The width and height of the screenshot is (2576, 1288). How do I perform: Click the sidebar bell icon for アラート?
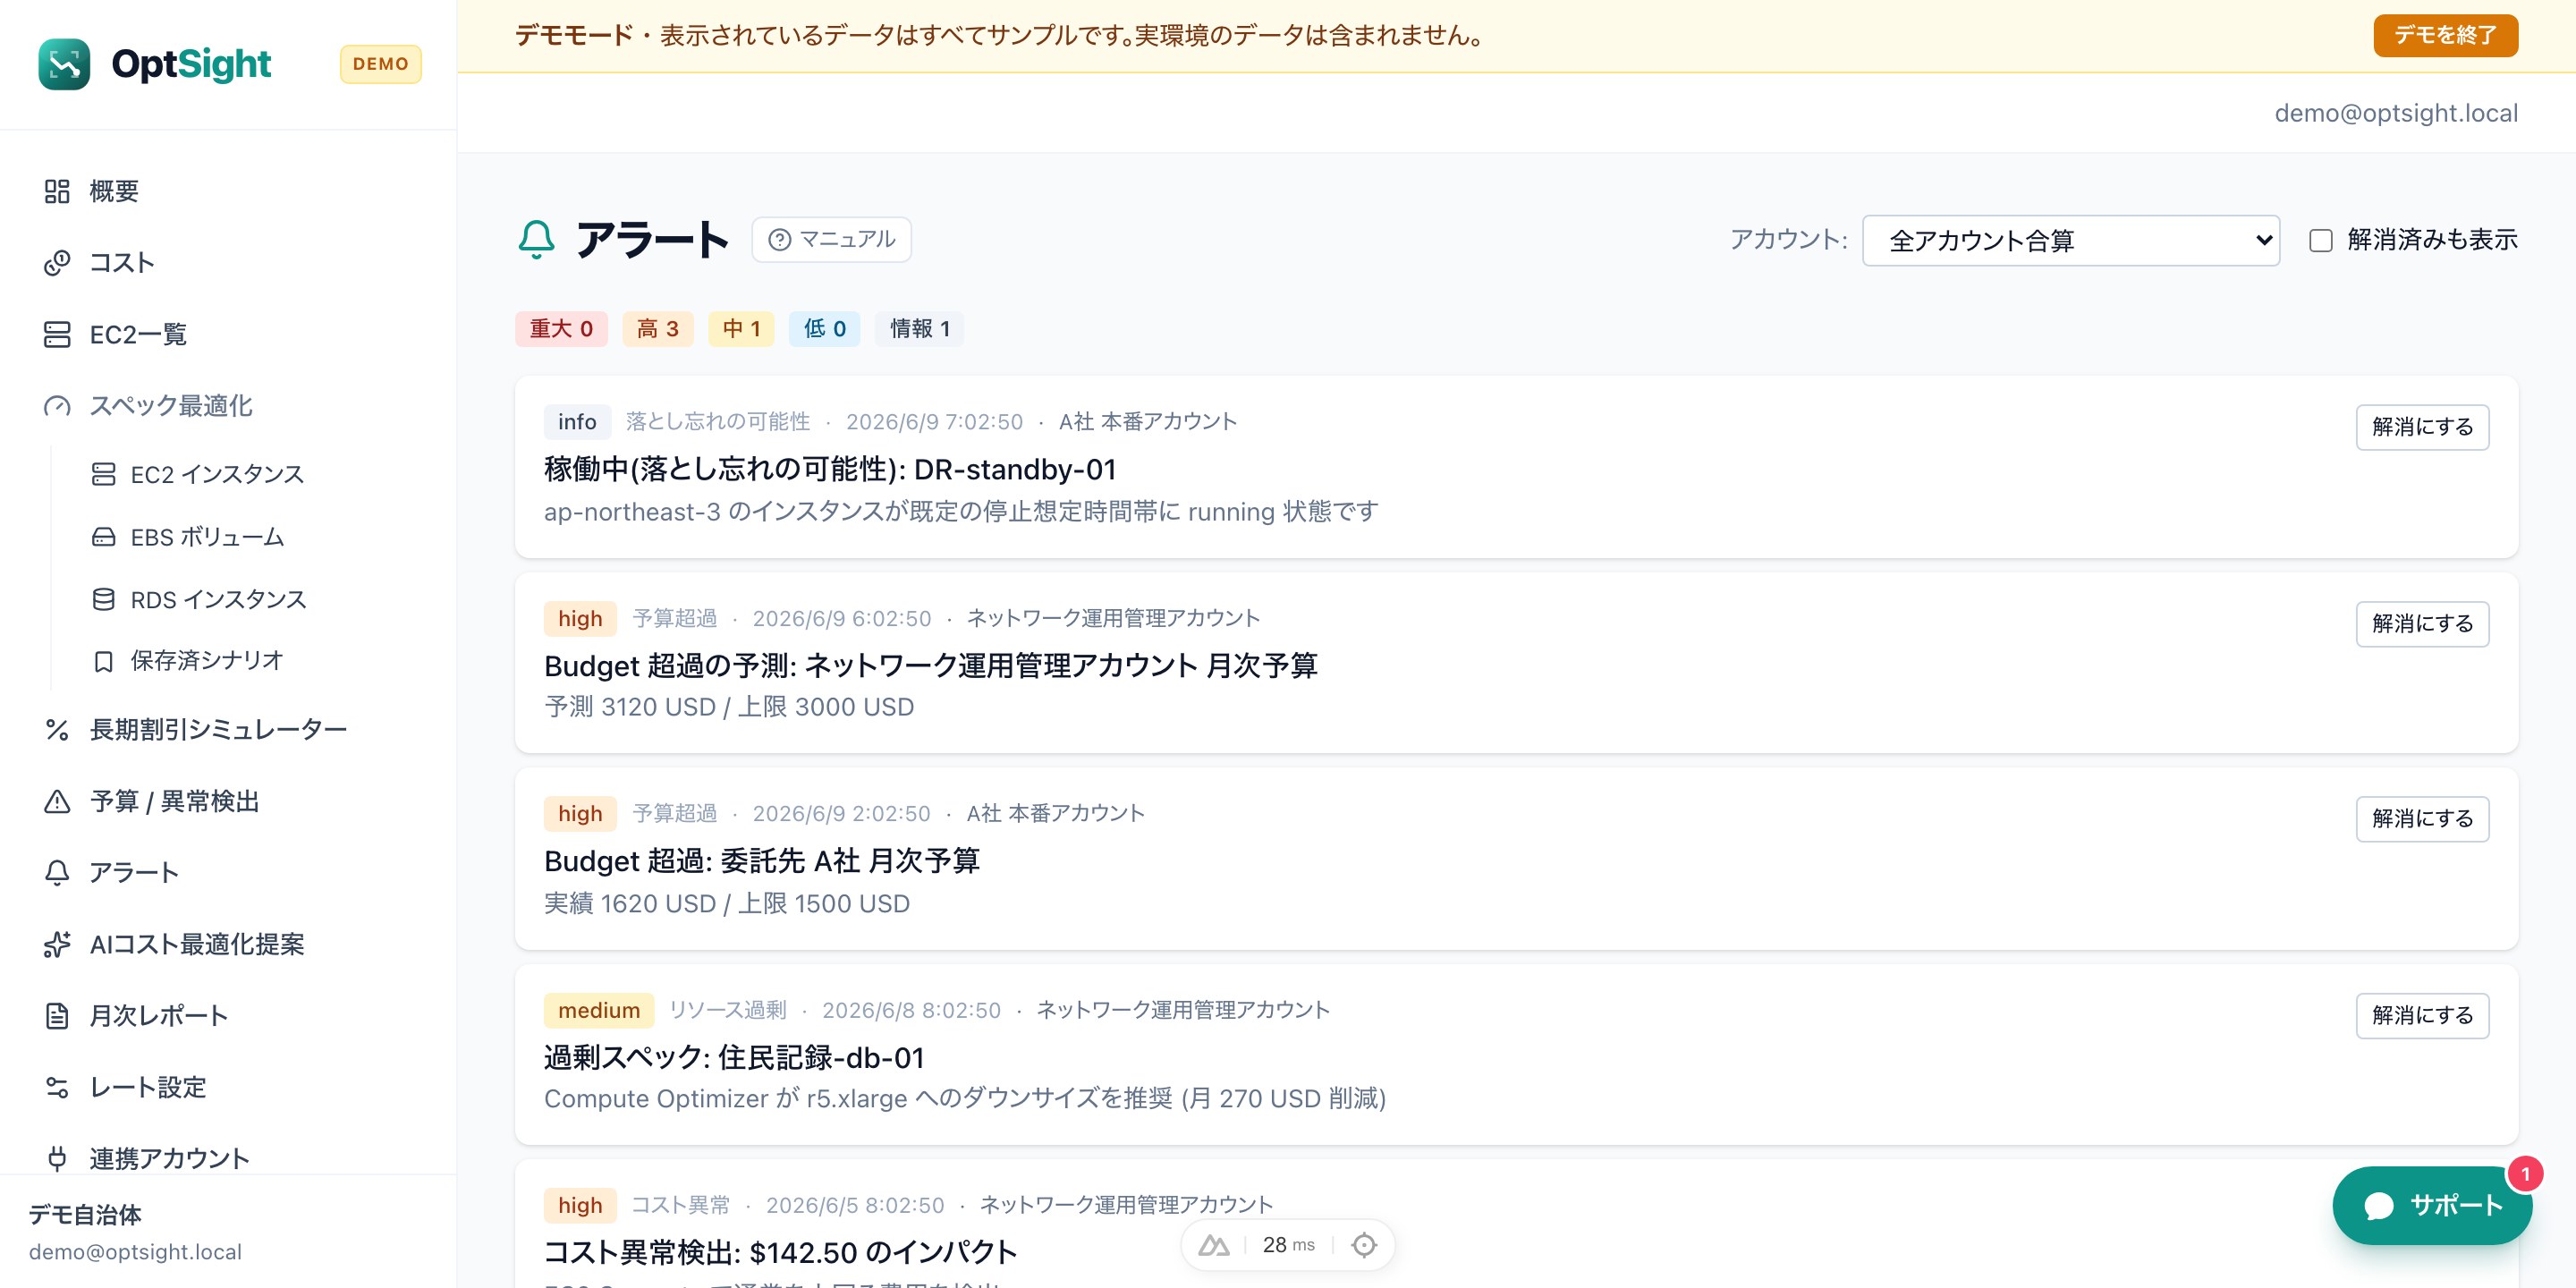tap(57, 873)
